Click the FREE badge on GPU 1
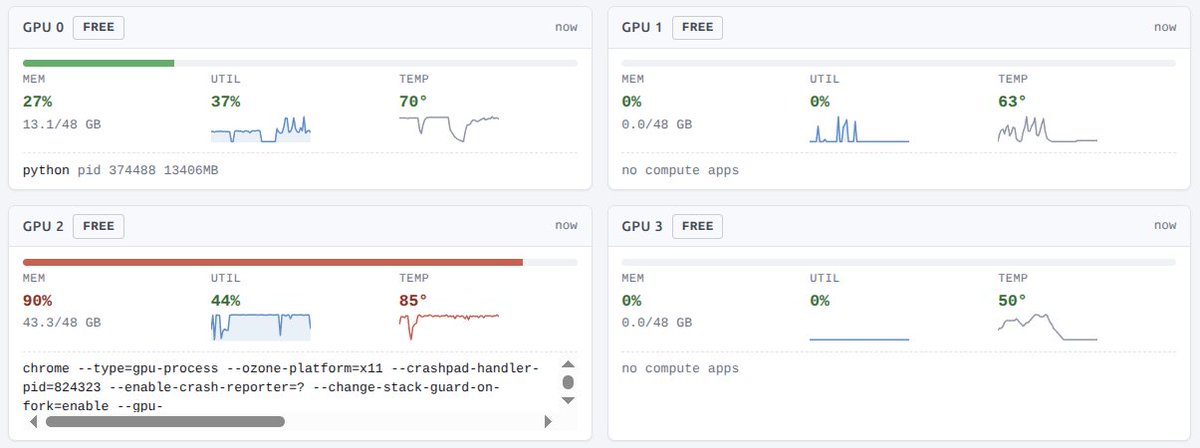The image size is (1200, 448). click(x=697, y=27)
